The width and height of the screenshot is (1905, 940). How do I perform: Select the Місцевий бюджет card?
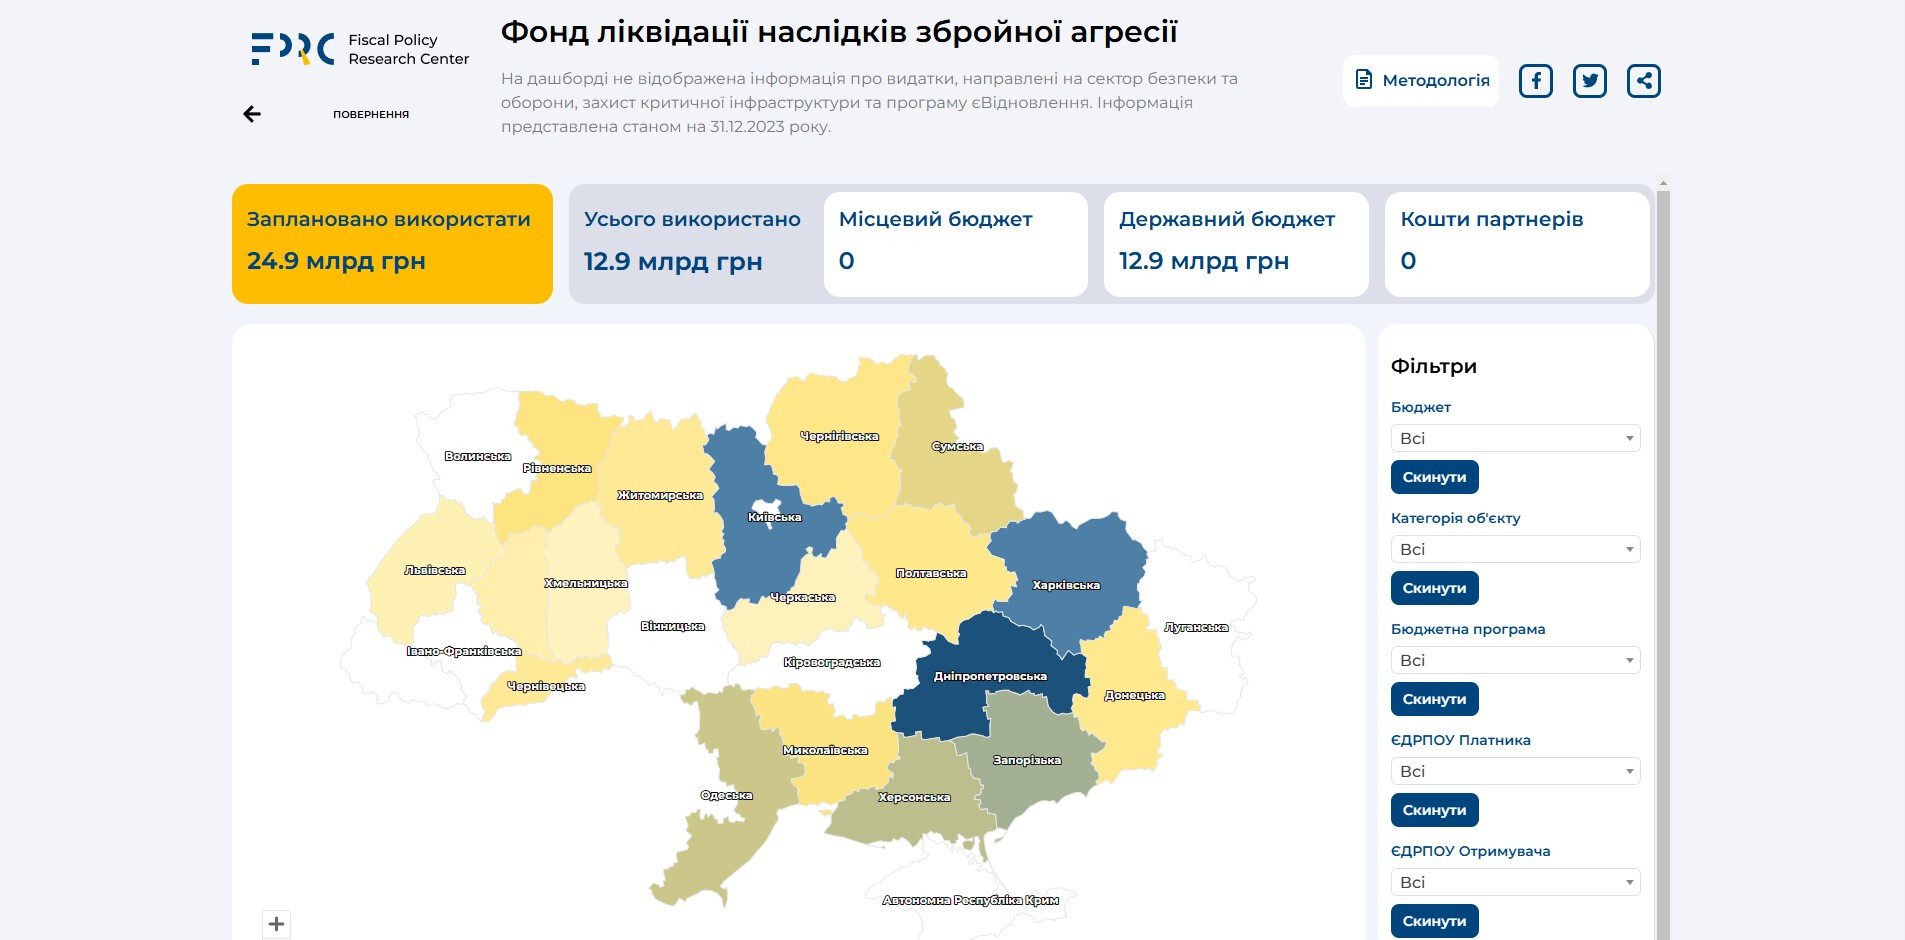click(955, 244)
